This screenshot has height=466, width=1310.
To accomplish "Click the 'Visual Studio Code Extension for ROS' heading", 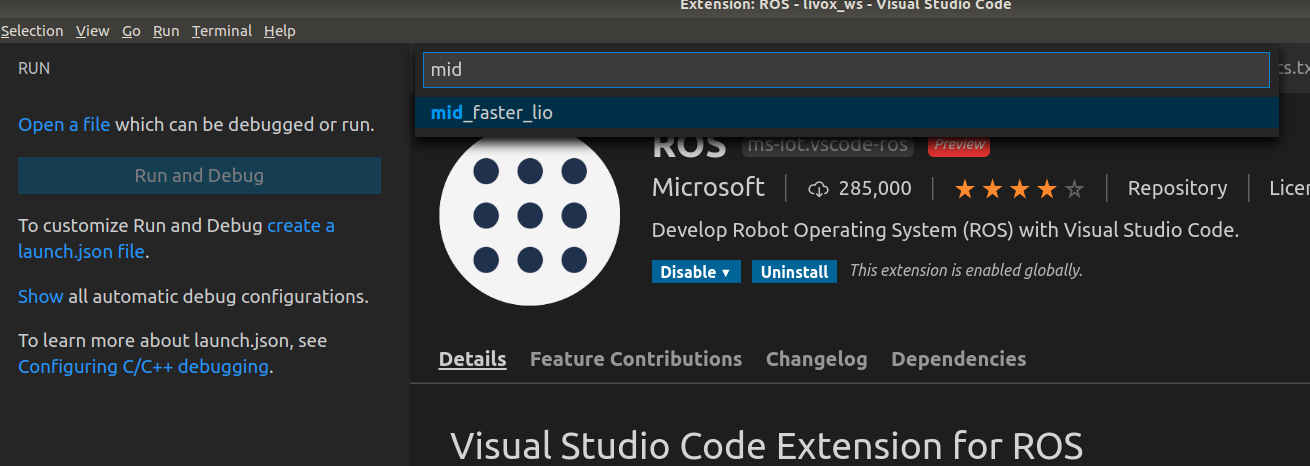I will coord(766,445).
